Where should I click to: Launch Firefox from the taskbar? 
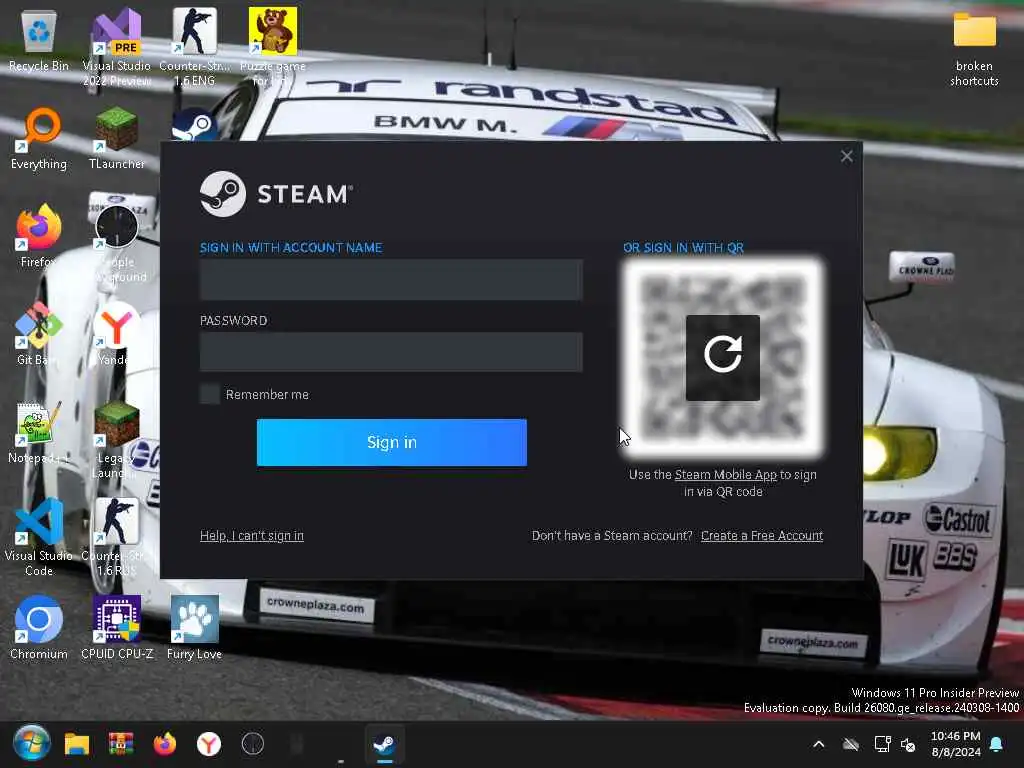[x=165, y=744]
